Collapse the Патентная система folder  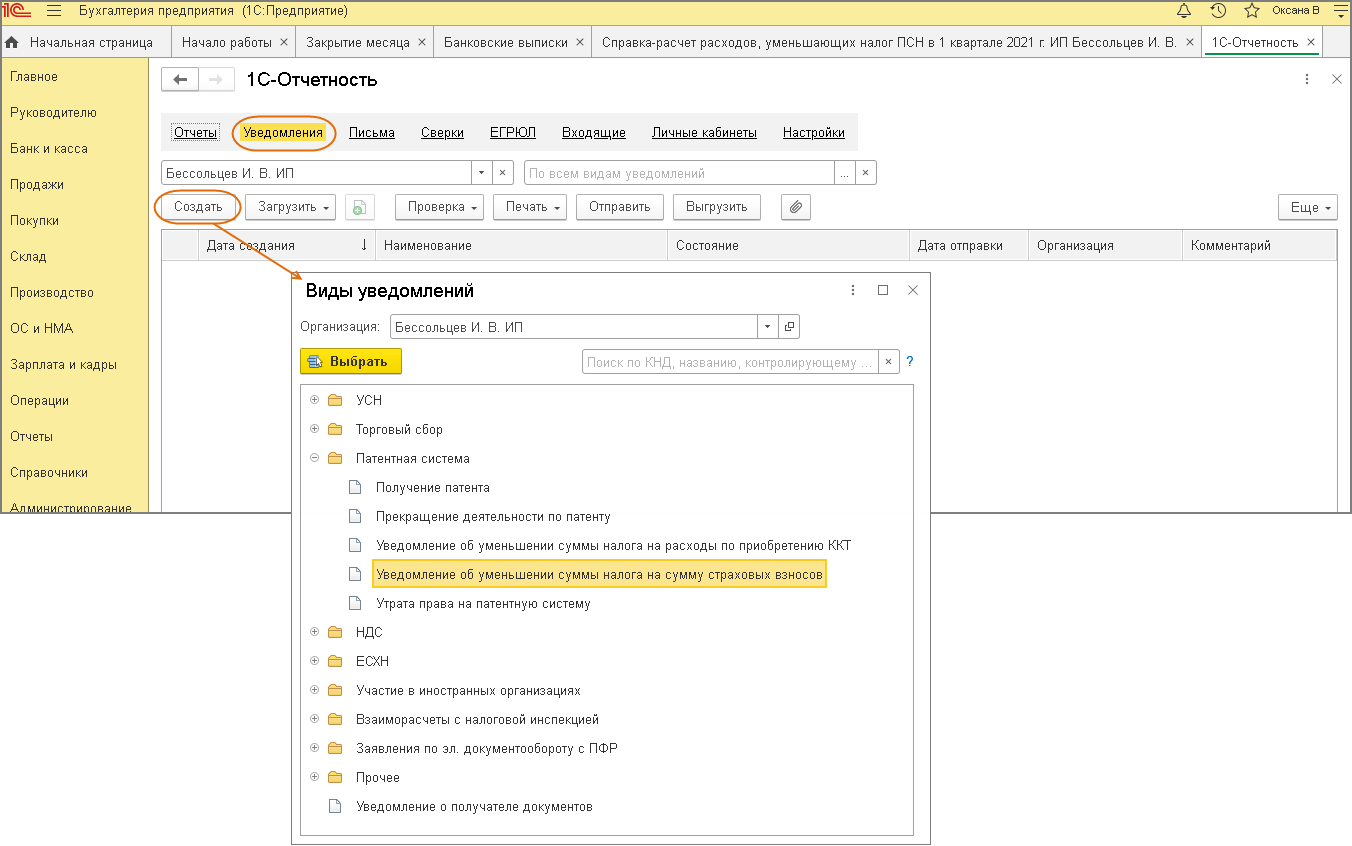(x=314, y=458)
